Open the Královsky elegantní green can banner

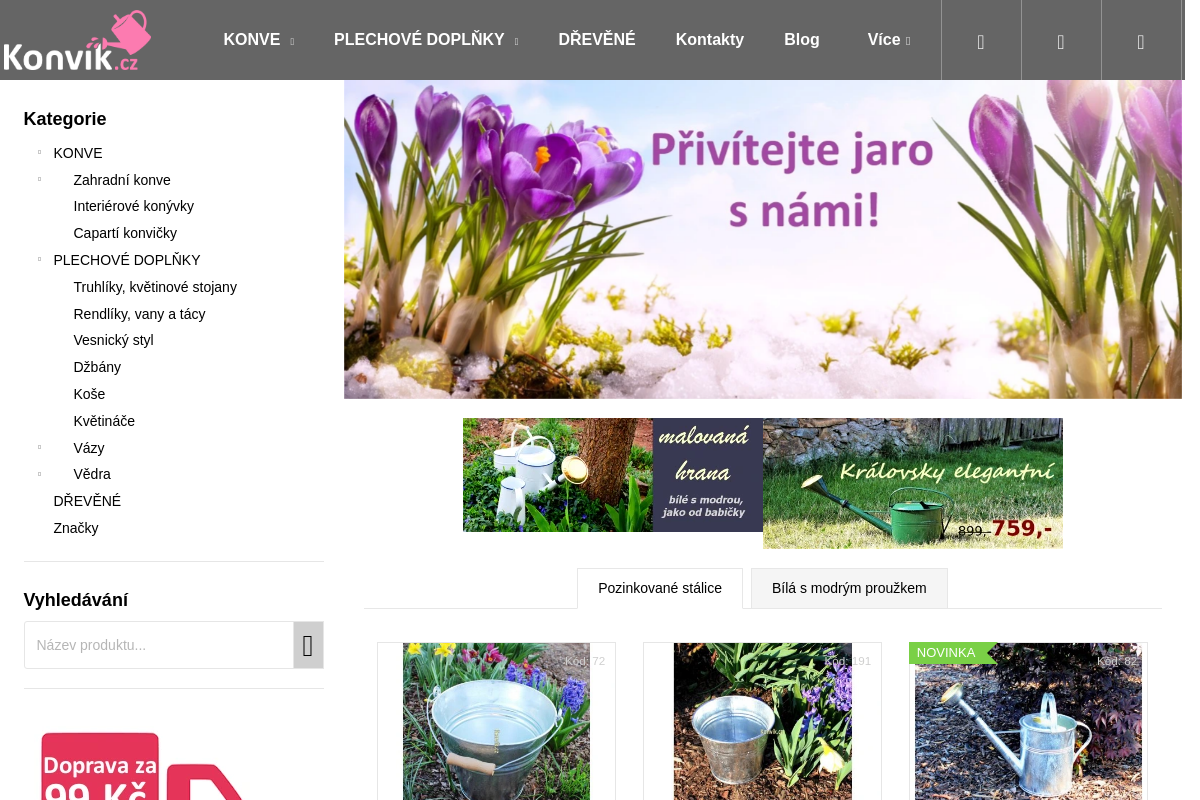click(912, 483)
